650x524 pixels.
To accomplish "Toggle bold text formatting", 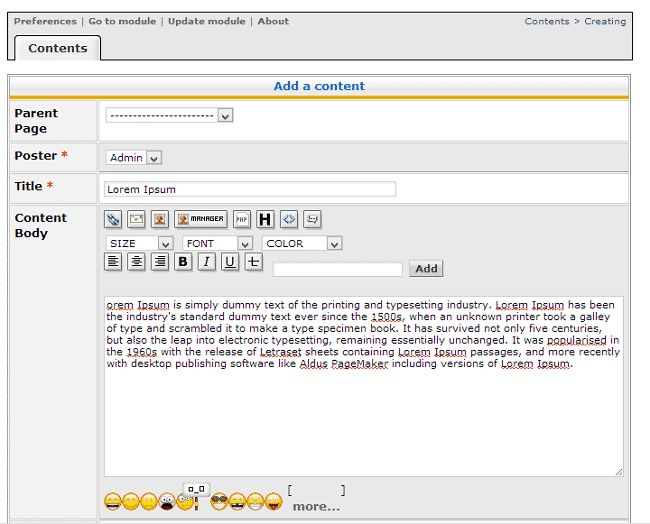I will click(183, 262).
